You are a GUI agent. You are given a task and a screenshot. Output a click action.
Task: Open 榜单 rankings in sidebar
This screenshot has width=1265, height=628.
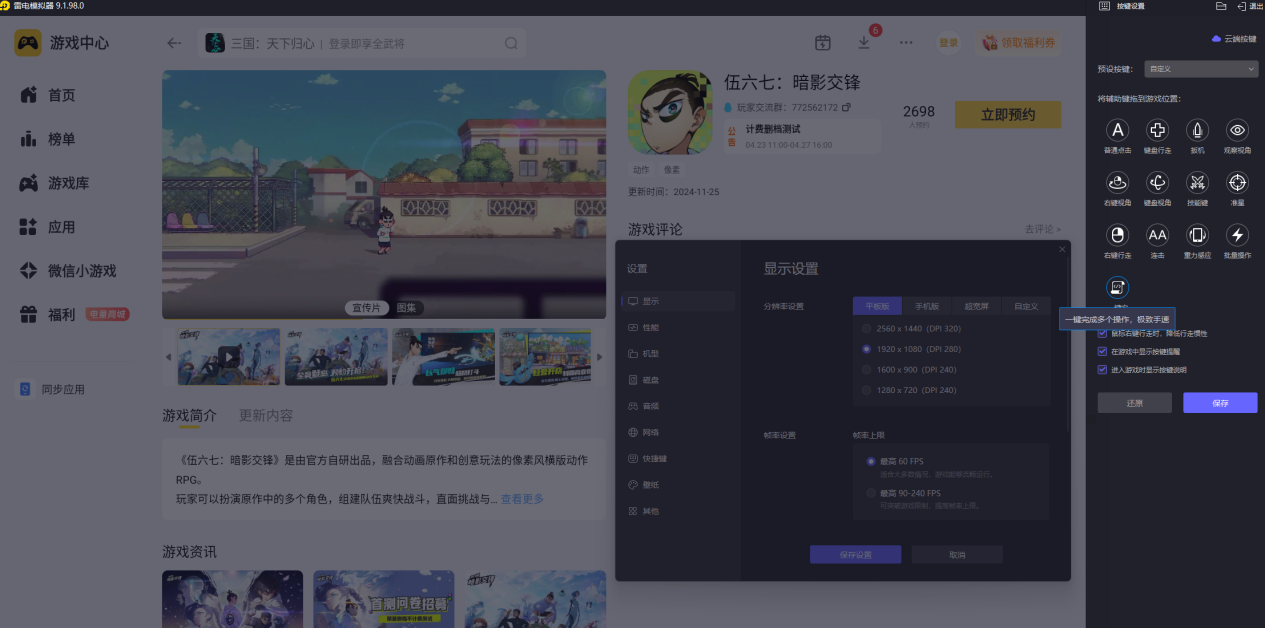pyautogui.click(x=48, y=139)
